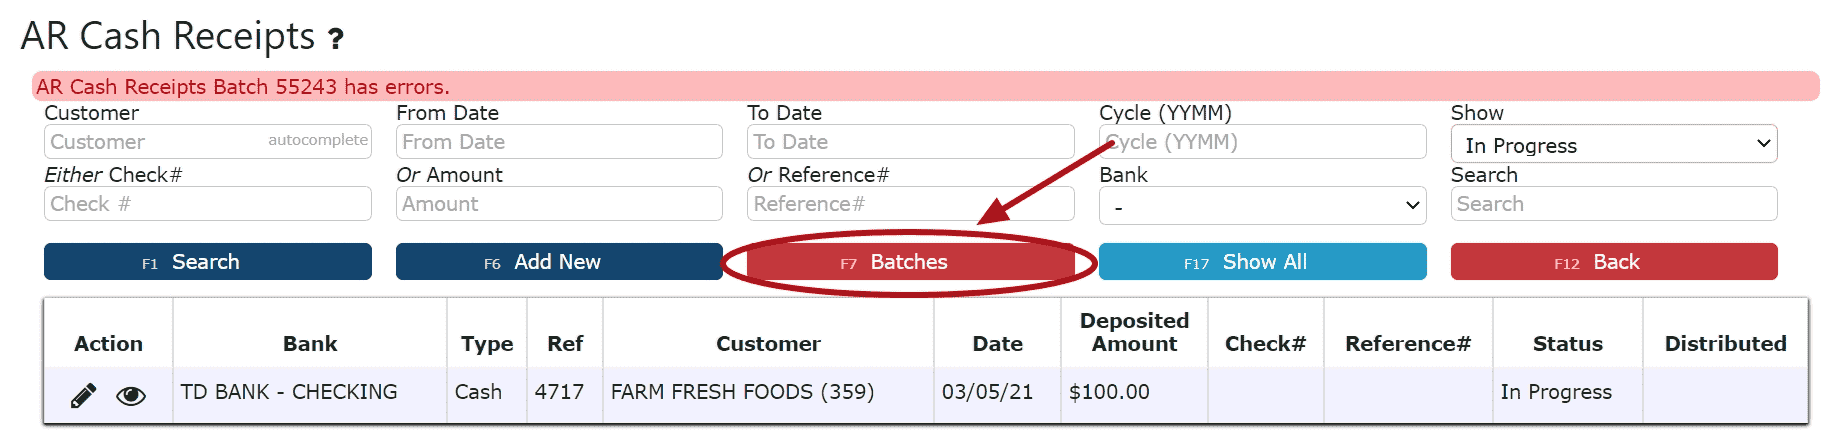This screenshot has width=1833, height=439.
Task: Click the Amount input field
Action: (559, 204)
